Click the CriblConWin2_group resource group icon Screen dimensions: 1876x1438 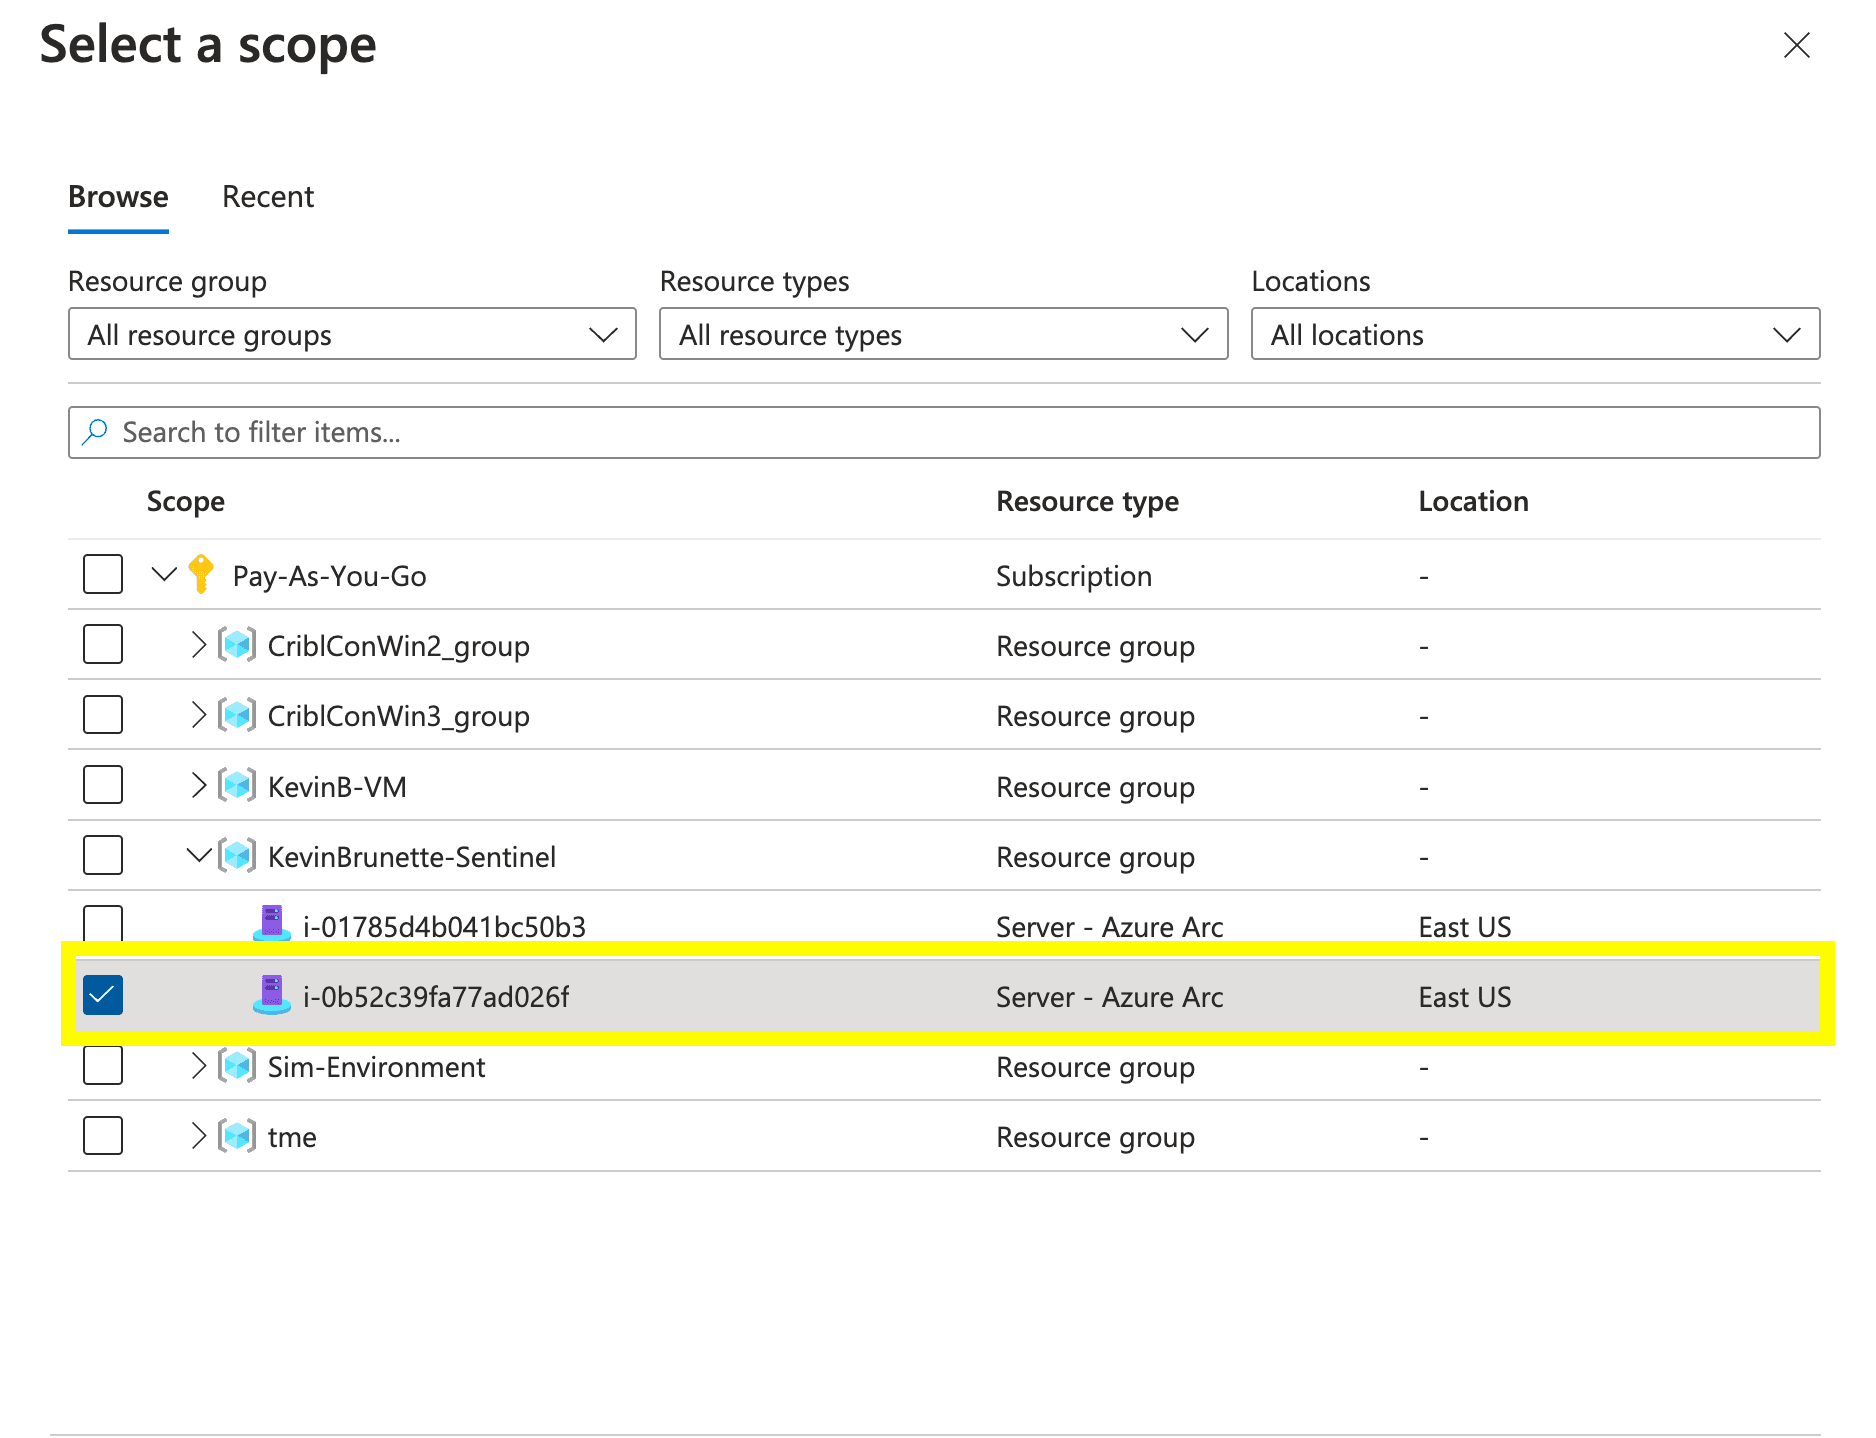pyautogui.click(x=237, y=645)
